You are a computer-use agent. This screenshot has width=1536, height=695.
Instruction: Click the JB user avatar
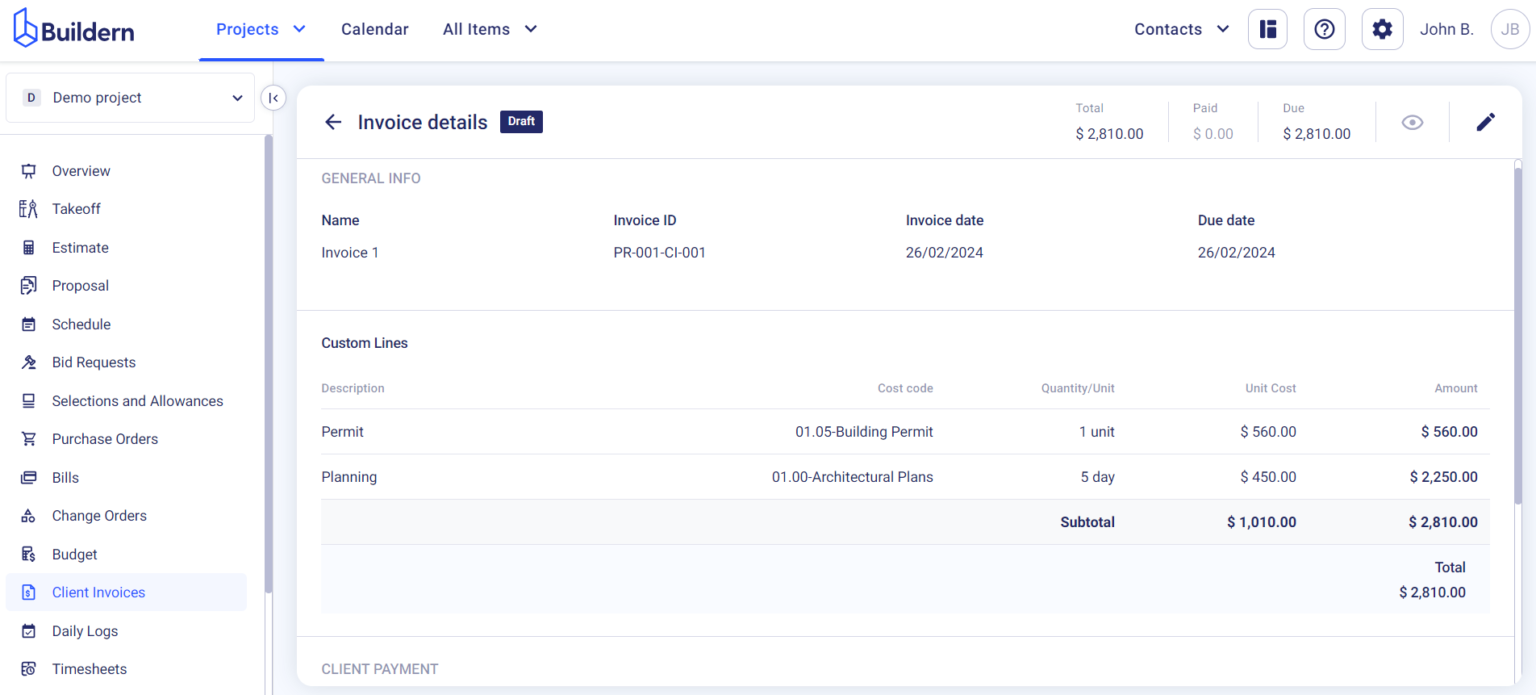[x=1510, y=29]
